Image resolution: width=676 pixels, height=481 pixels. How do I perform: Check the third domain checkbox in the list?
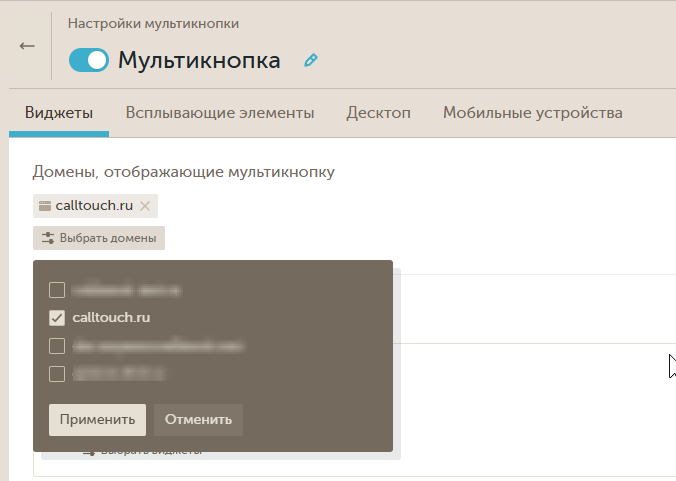click(x=57, y=346)
